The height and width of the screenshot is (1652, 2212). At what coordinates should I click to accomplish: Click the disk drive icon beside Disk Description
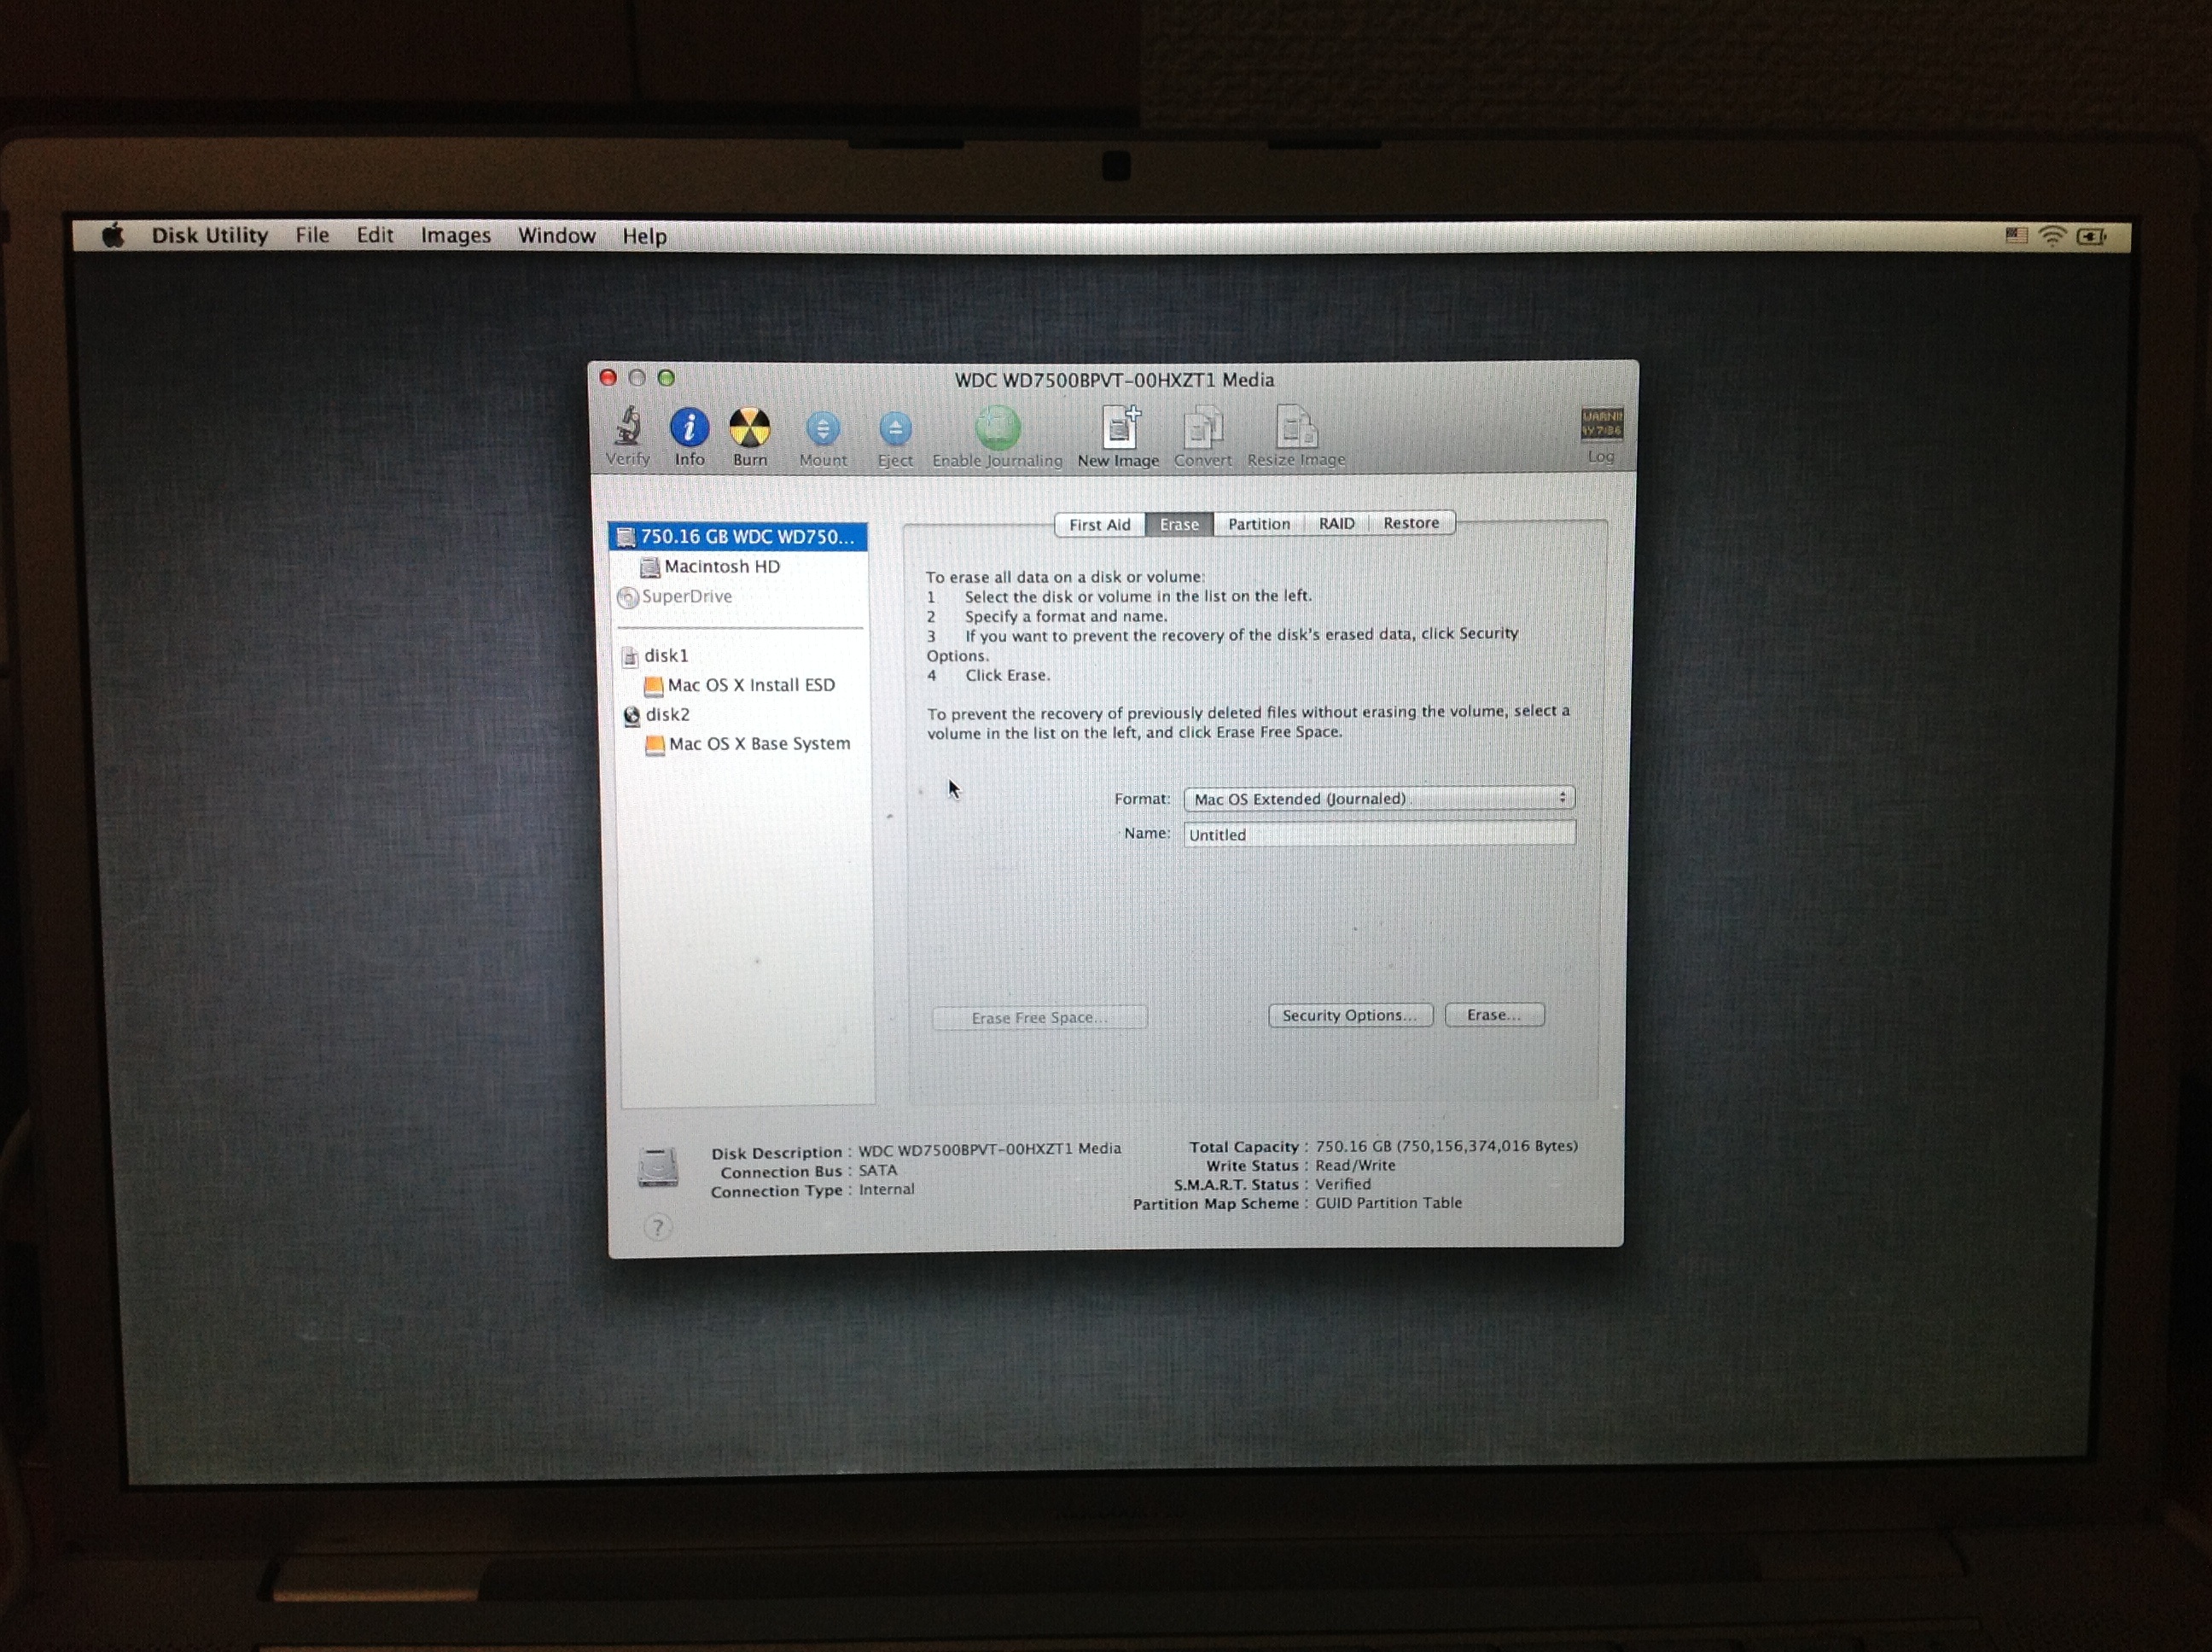click(658, 1167)
